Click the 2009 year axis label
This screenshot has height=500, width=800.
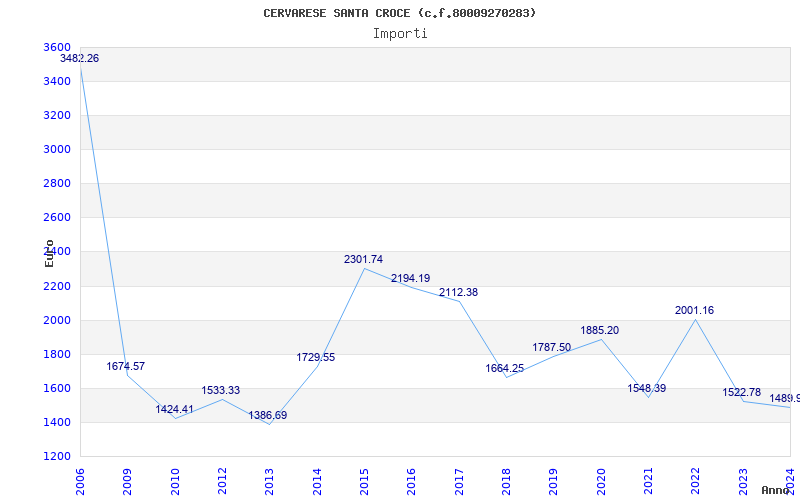[x=128, y=481]
